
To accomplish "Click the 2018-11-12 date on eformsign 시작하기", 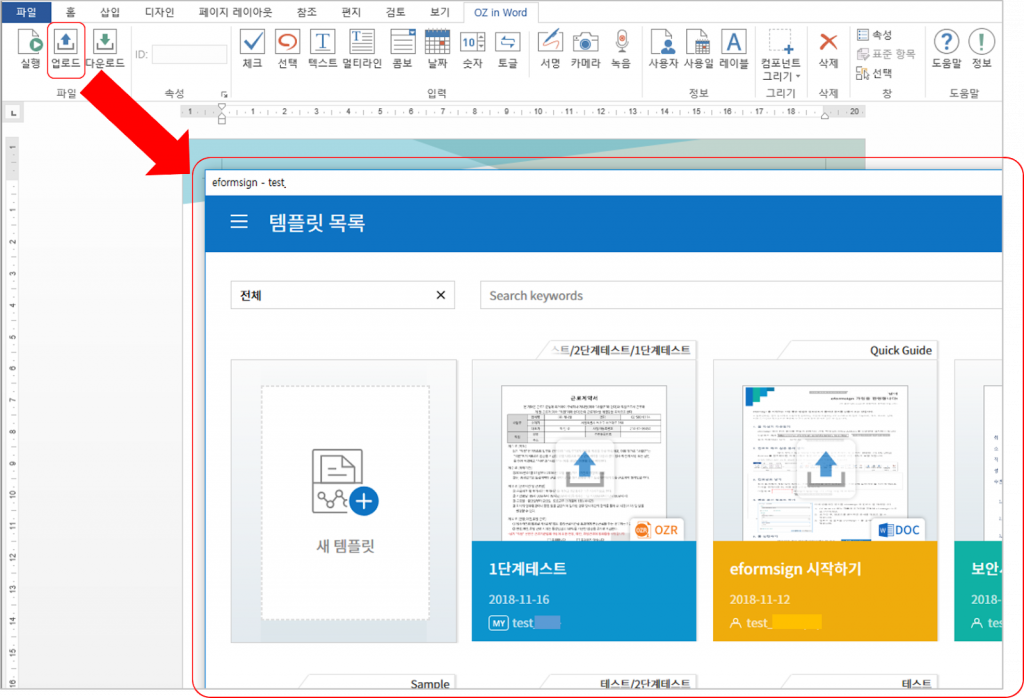I will pos(760,599).
